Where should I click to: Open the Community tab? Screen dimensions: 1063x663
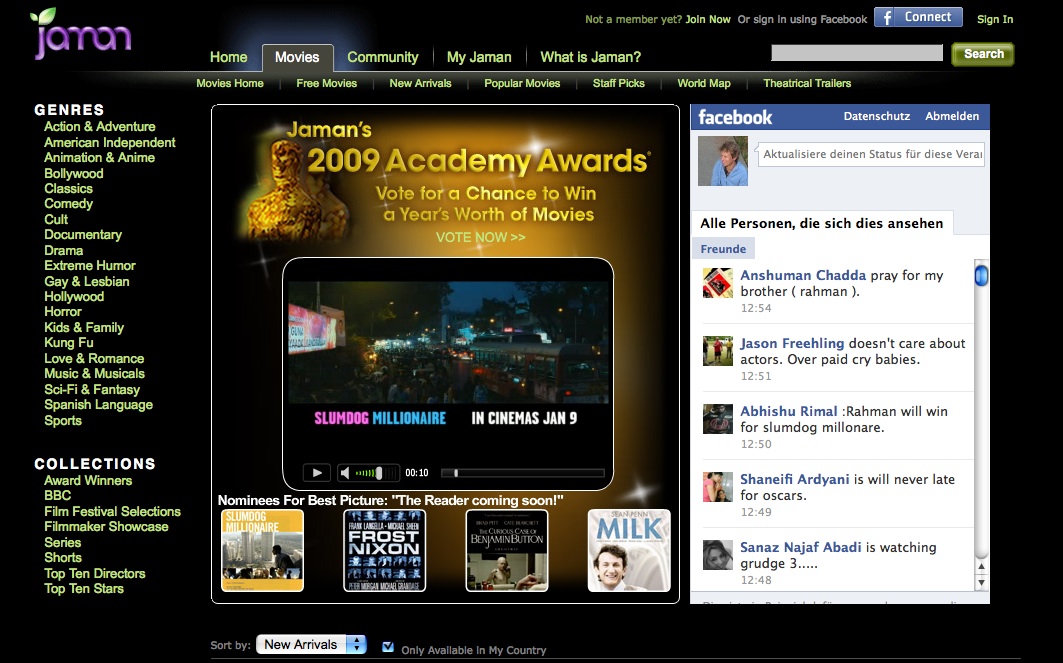tap(383, 57)
